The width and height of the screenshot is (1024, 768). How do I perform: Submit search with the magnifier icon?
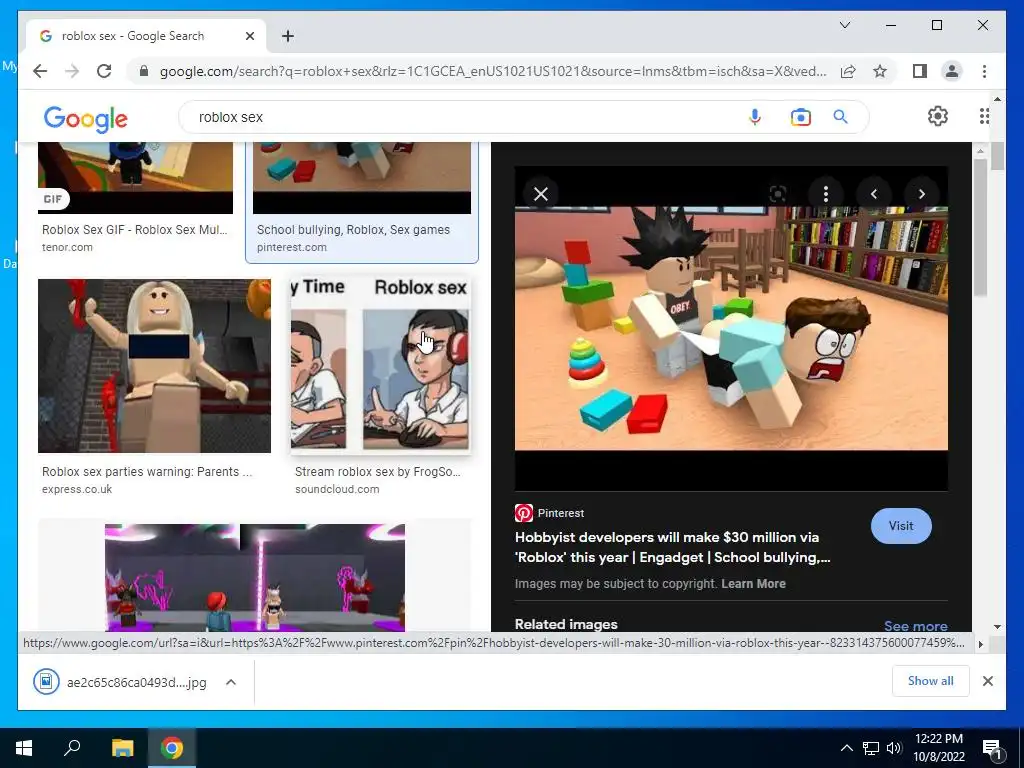click(x=840, y=117)
